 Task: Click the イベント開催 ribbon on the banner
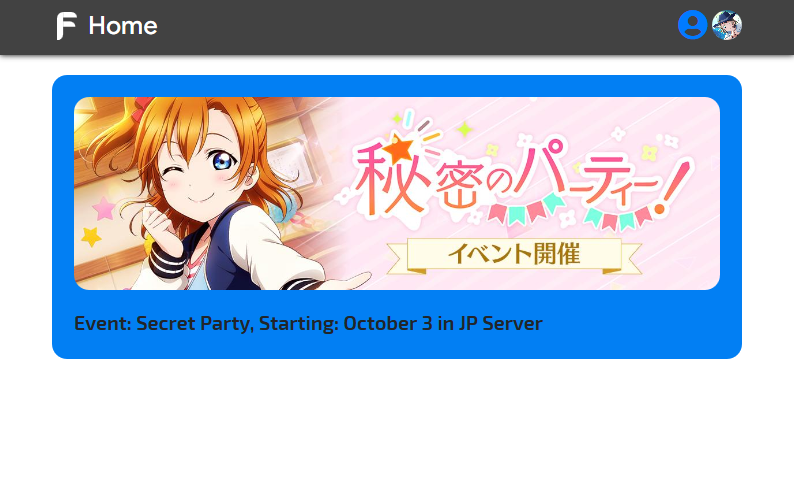point(514,255)
